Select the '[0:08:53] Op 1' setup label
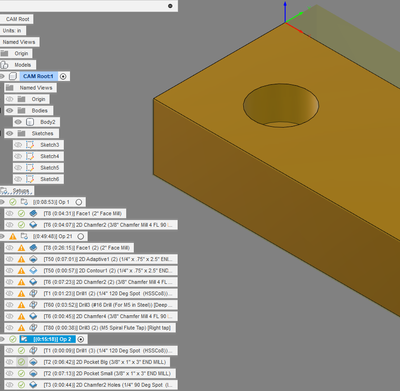Screen dimensions: 400x391 pyautogui.click(x=51, y=202)
